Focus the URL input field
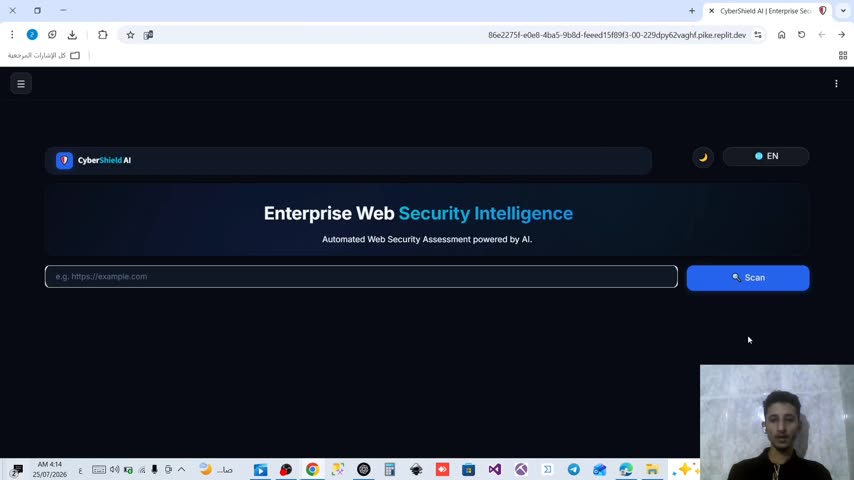 coord(361,277)
